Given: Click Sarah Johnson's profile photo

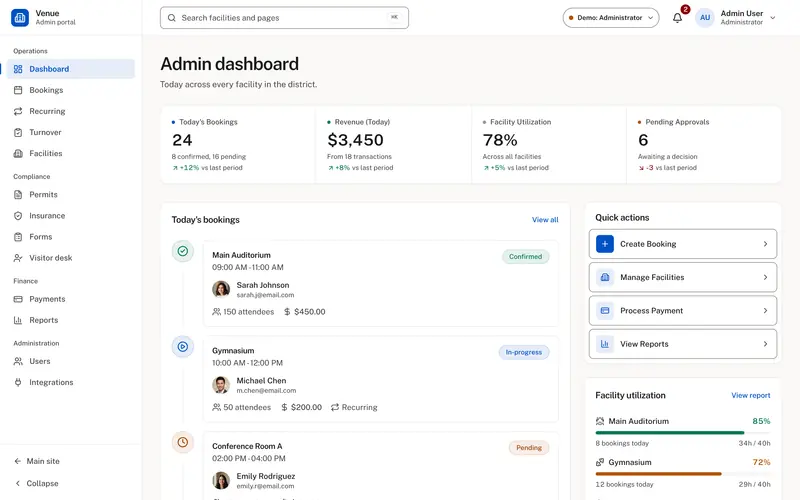Looking at the screenshot, I should (221, 289).
